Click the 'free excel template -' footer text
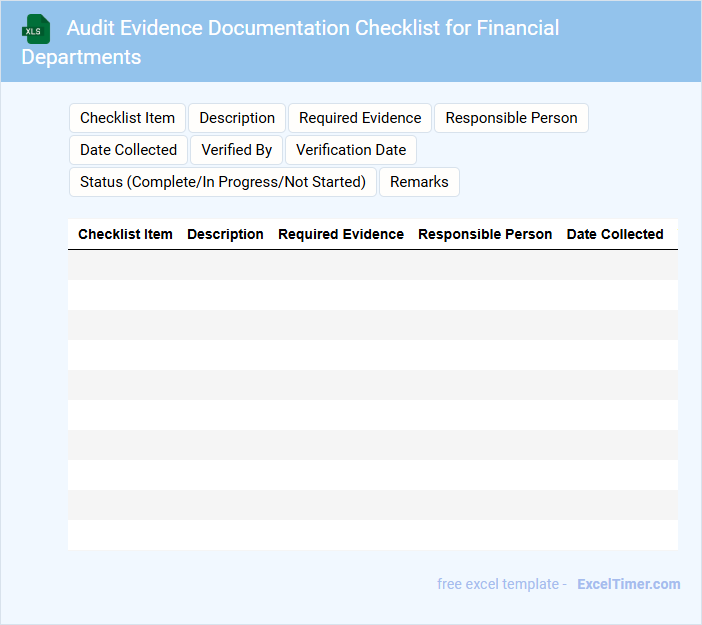Screen dimensions: 702x625 pyautogui.click(x=502, y=584)
